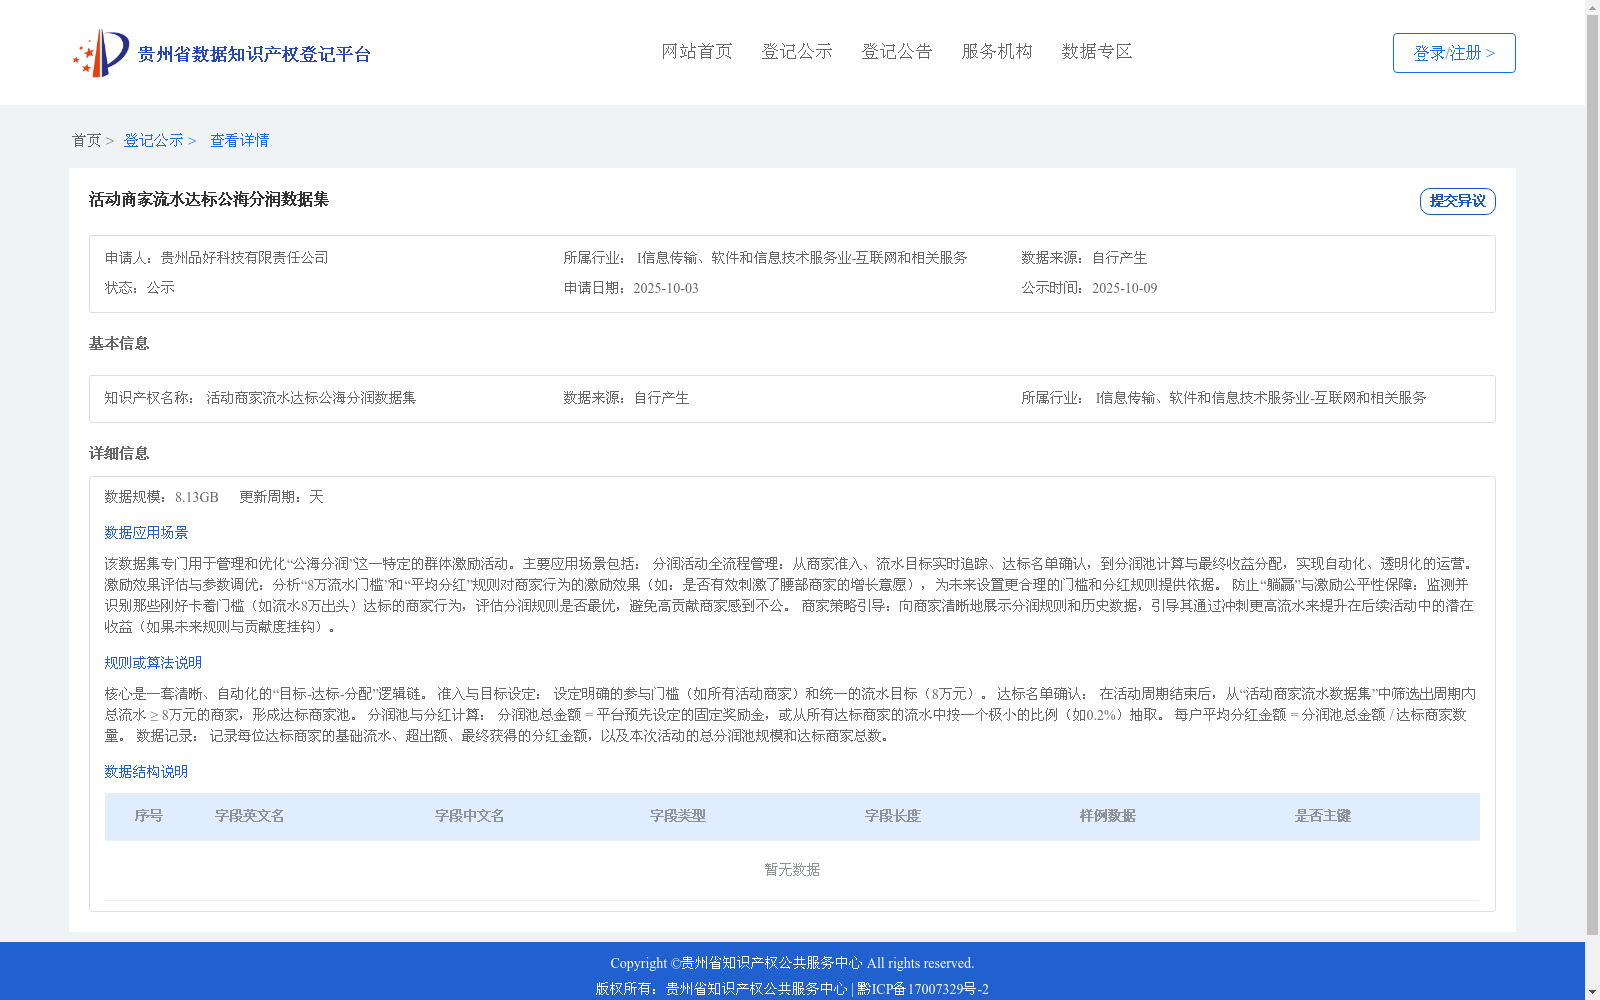Click 字段英文名 column header

click(x=249, y=816)
